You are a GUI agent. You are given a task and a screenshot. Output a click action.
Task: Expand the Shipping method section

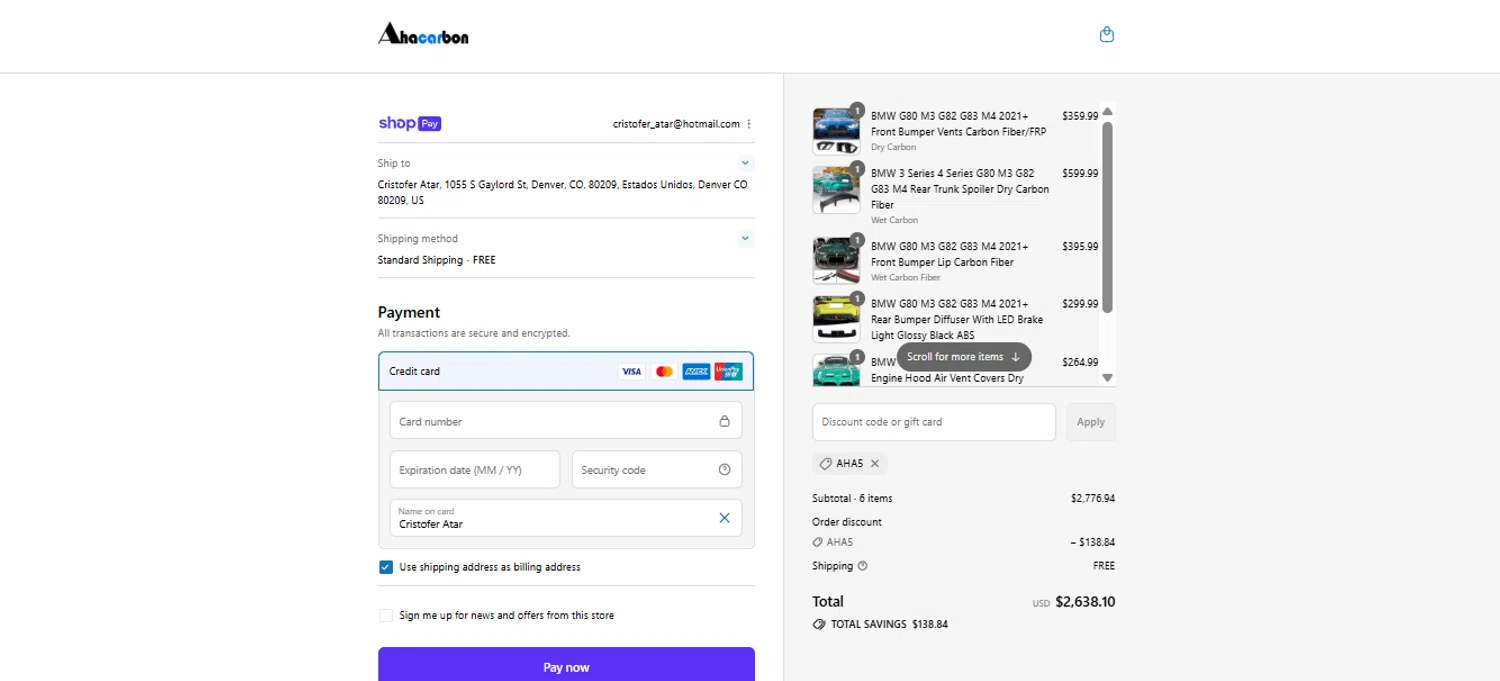[x=745, y=238]
